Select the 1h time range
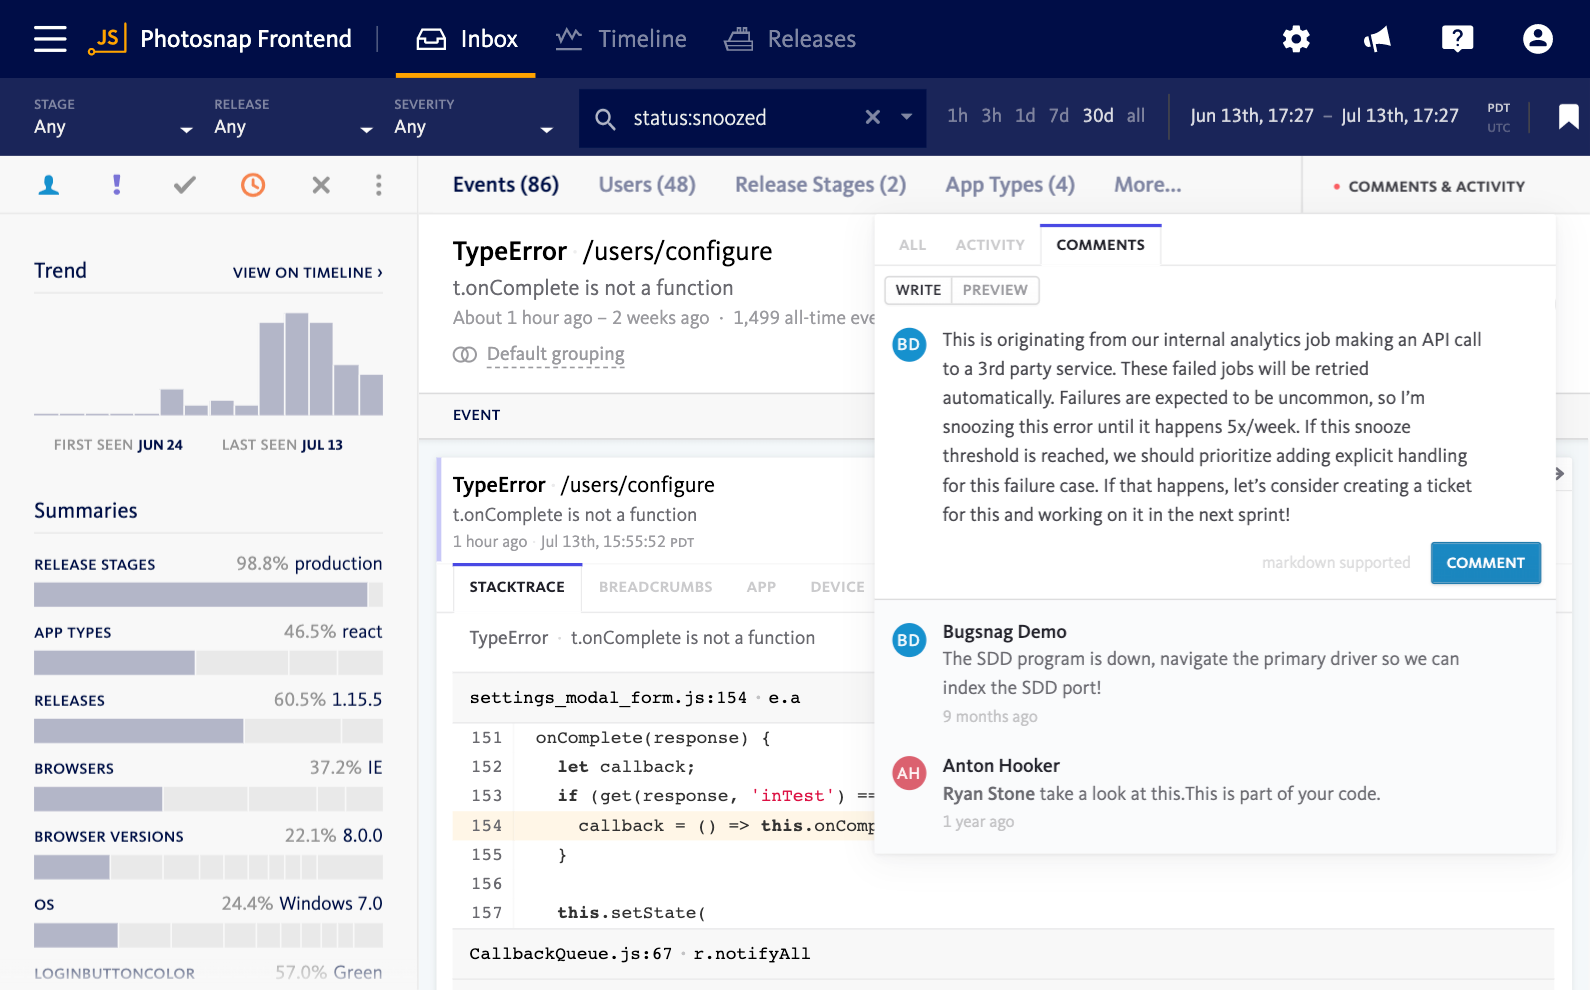The height and width of the screenshot is (990, 1590). pos(957,116)
